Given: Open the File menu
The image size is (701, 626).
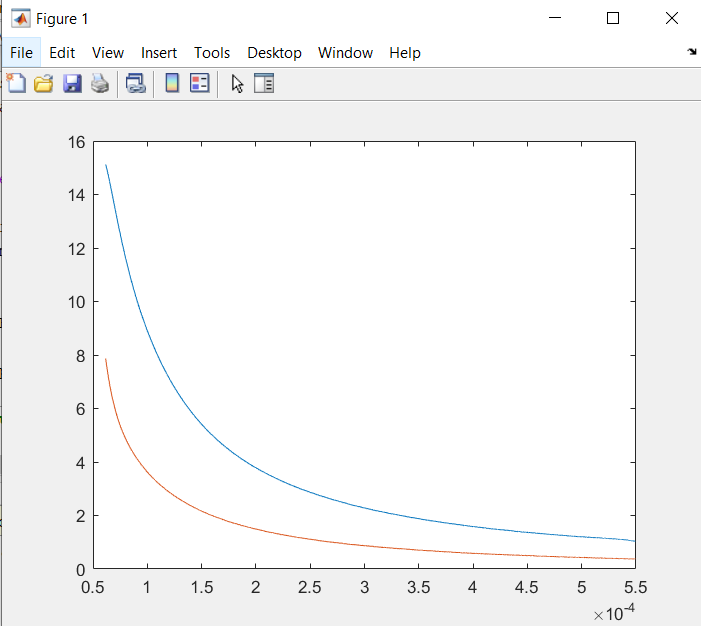Looking at the screenshot, I should 21,53.
